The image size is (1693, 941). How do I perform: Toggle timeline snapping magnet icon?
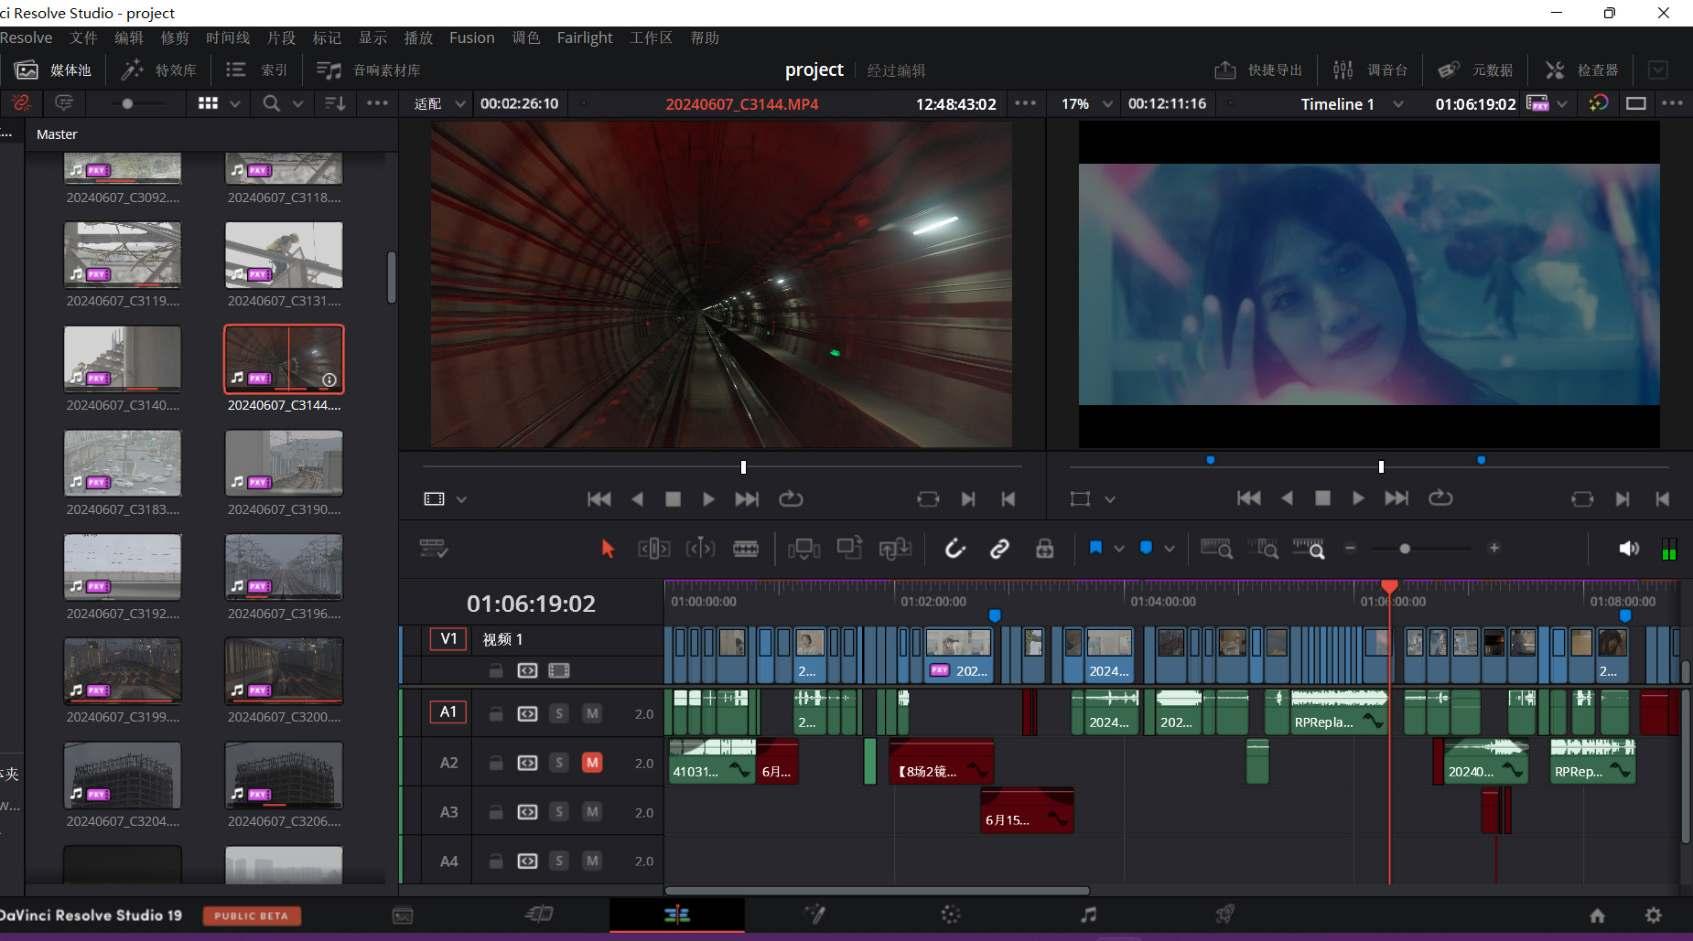click(x=955, y=548)
